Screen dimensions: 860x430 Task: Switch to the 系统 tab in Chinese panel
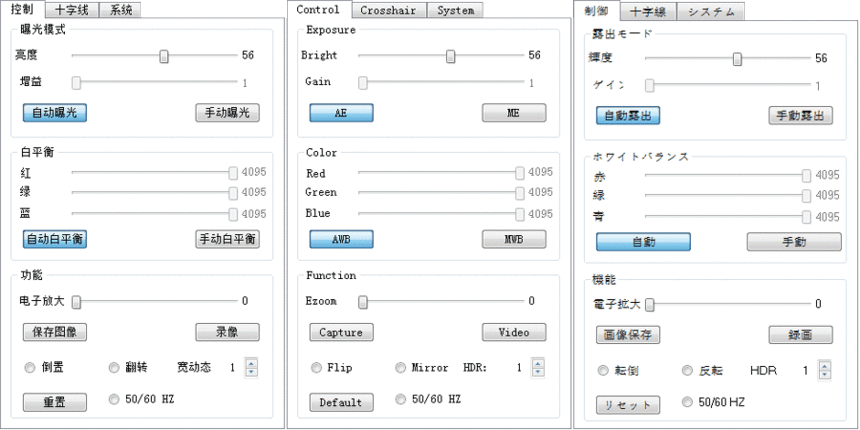pos(121,10)
